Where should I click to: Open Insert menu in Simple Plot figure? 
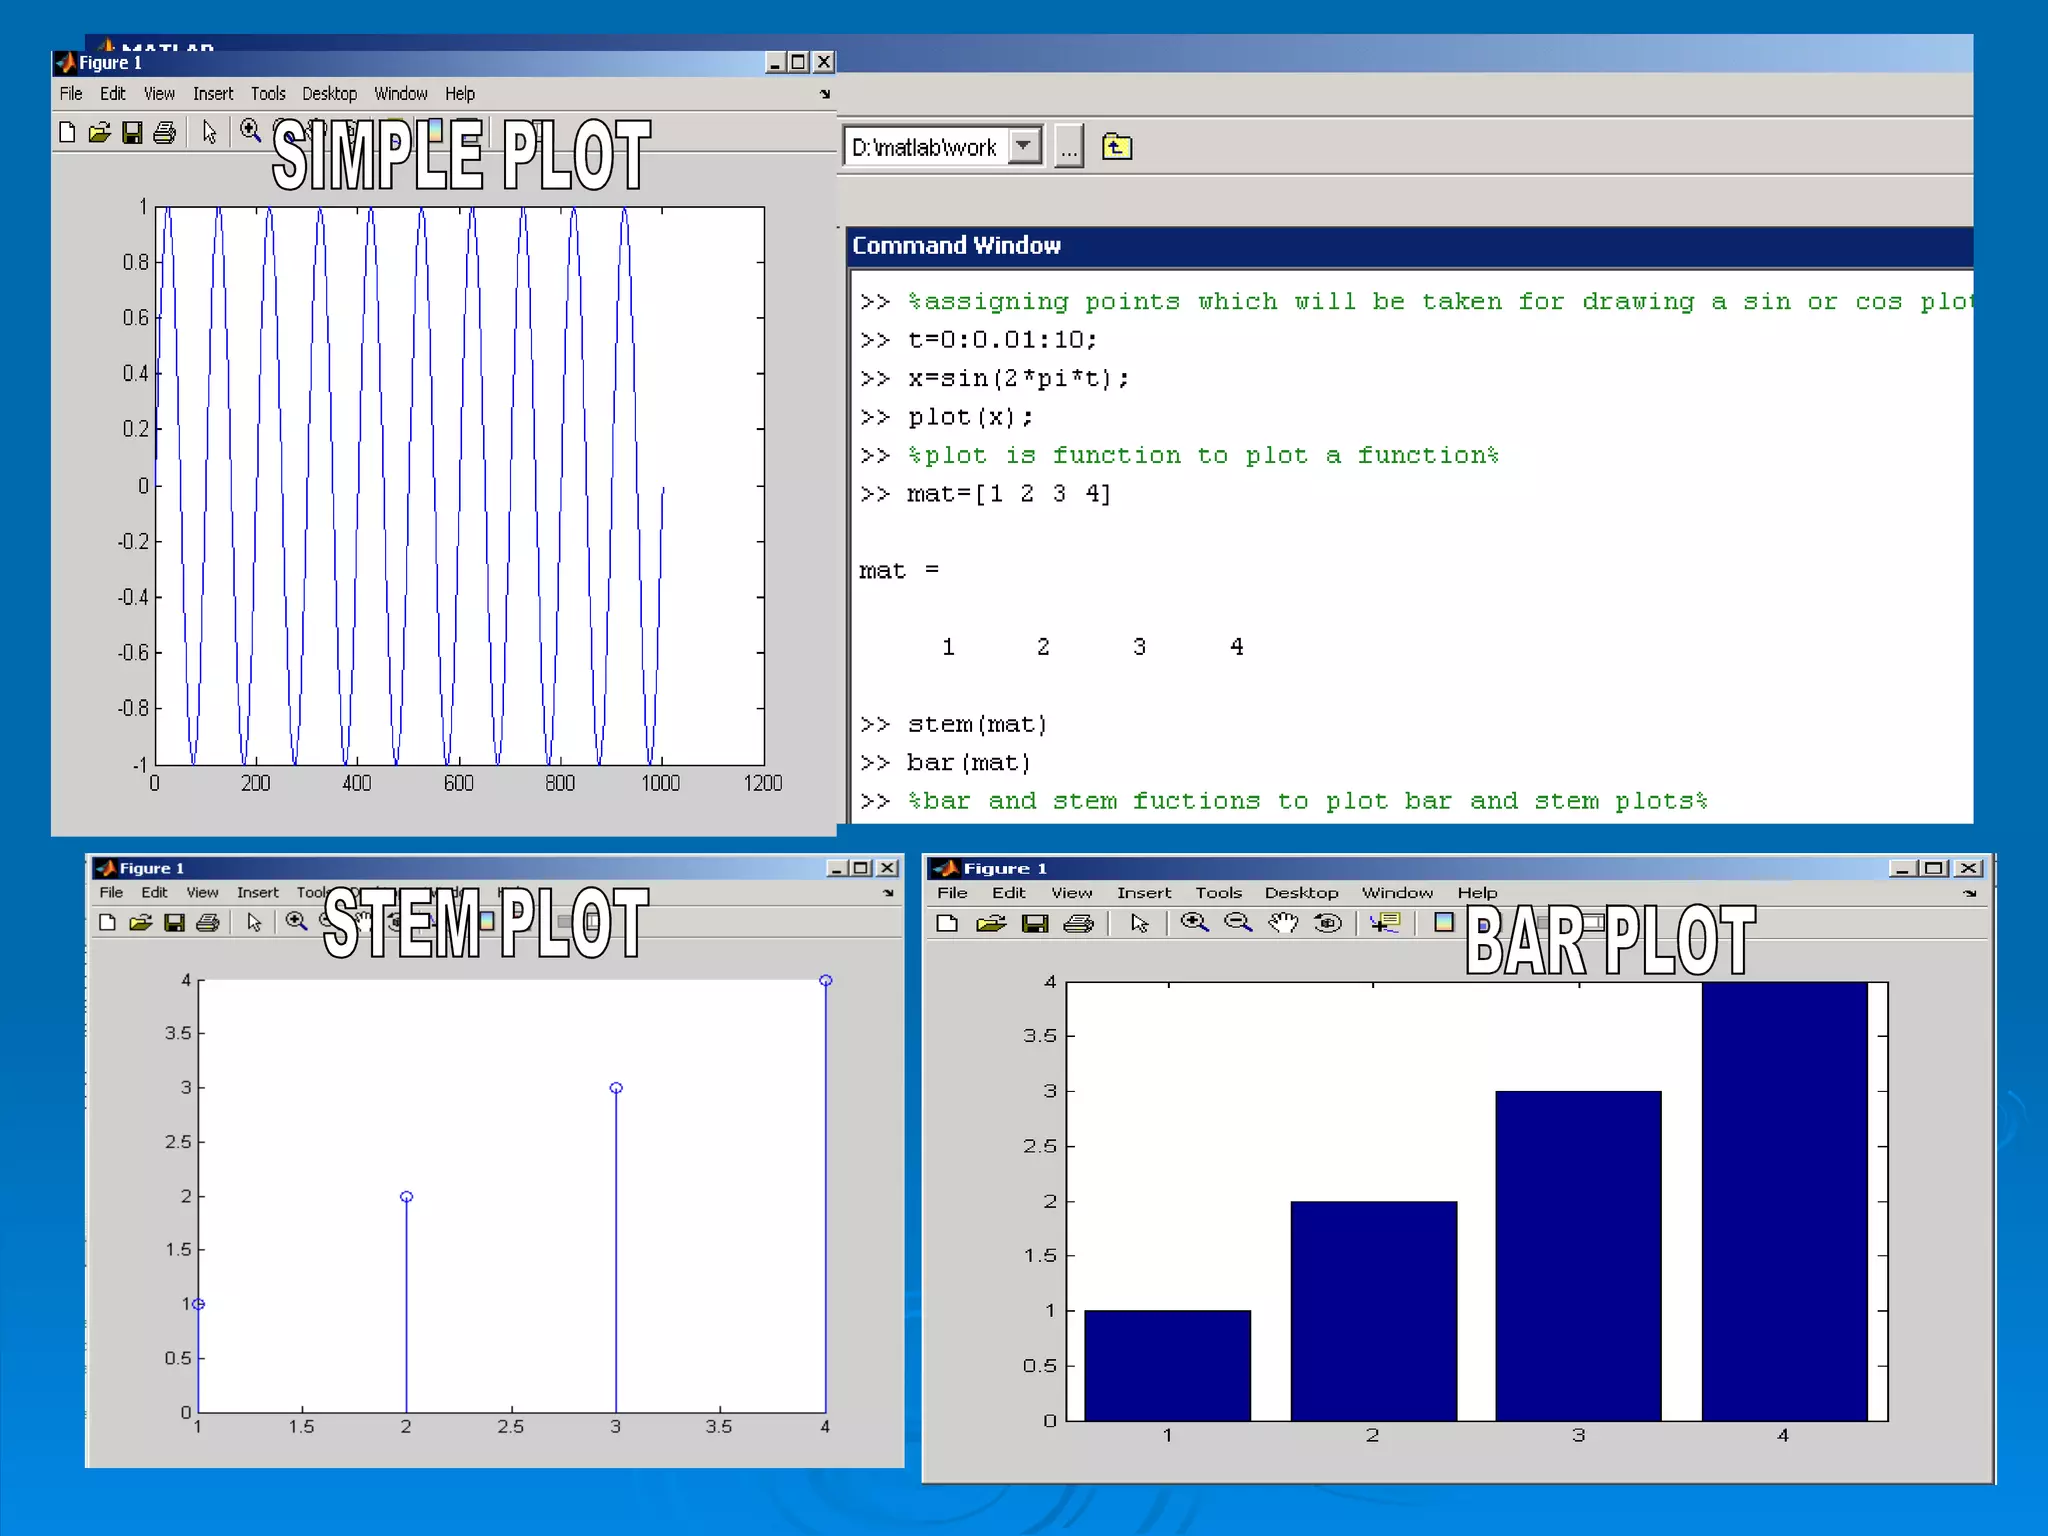(213, 94)
